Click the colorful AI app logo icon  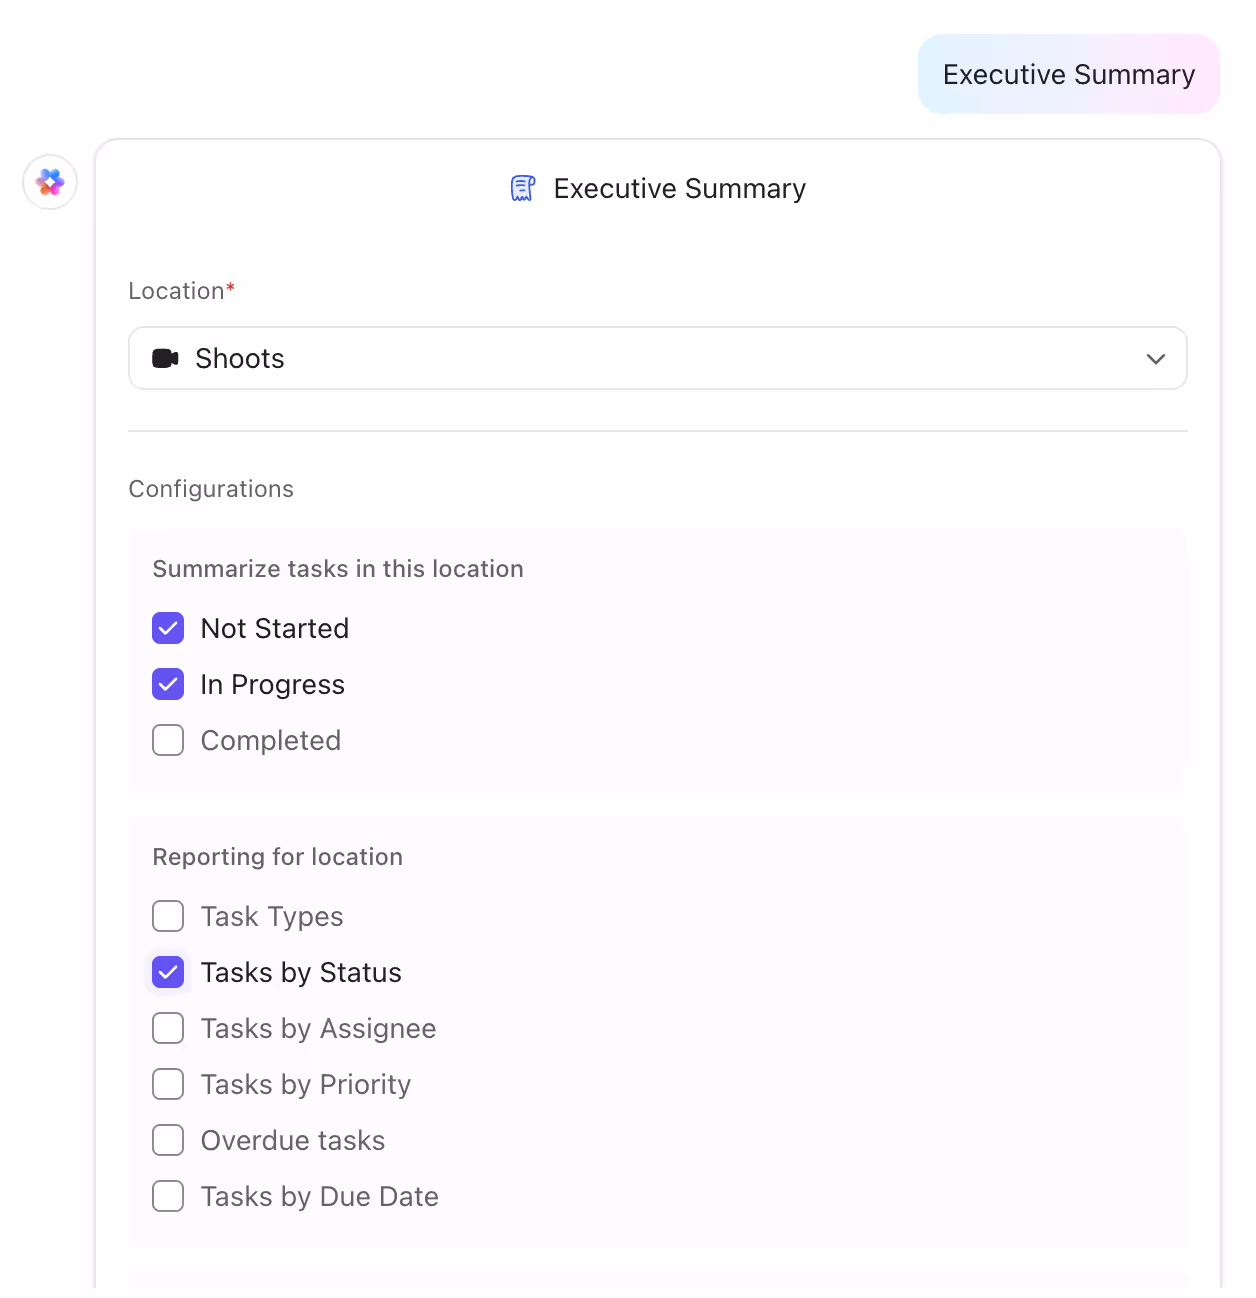tap(49, 182)
